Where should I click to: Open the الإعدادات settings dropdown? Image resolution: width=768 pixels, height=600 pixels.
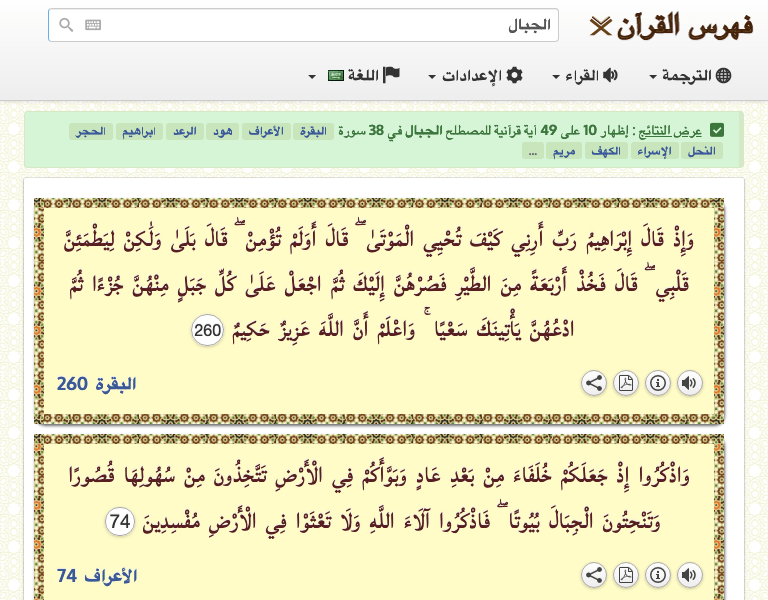coord(475,76)
